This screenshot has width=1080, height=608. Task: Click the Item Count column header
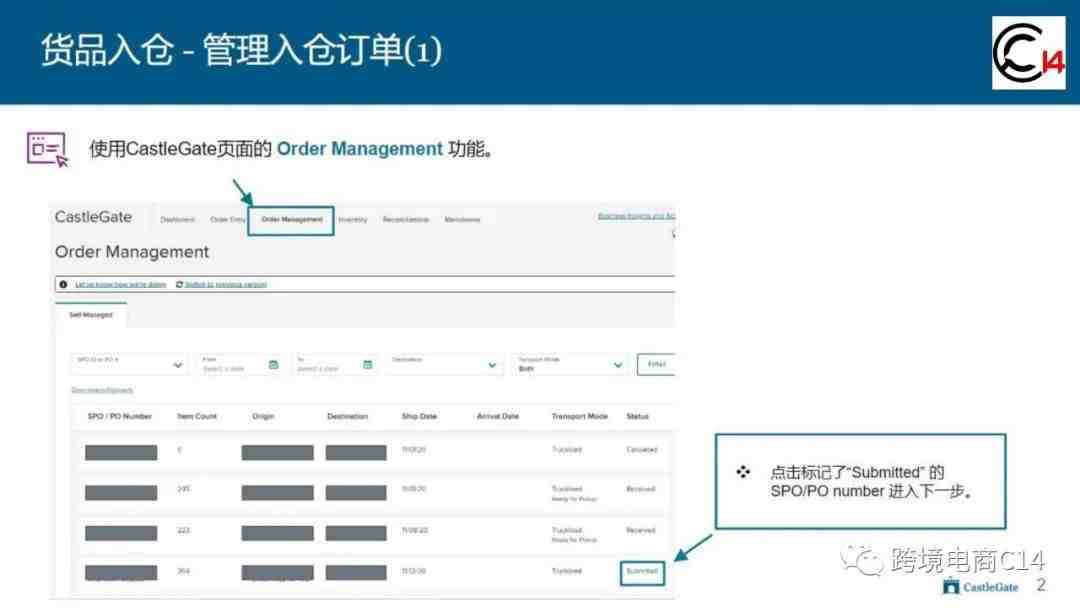point(197,417)
